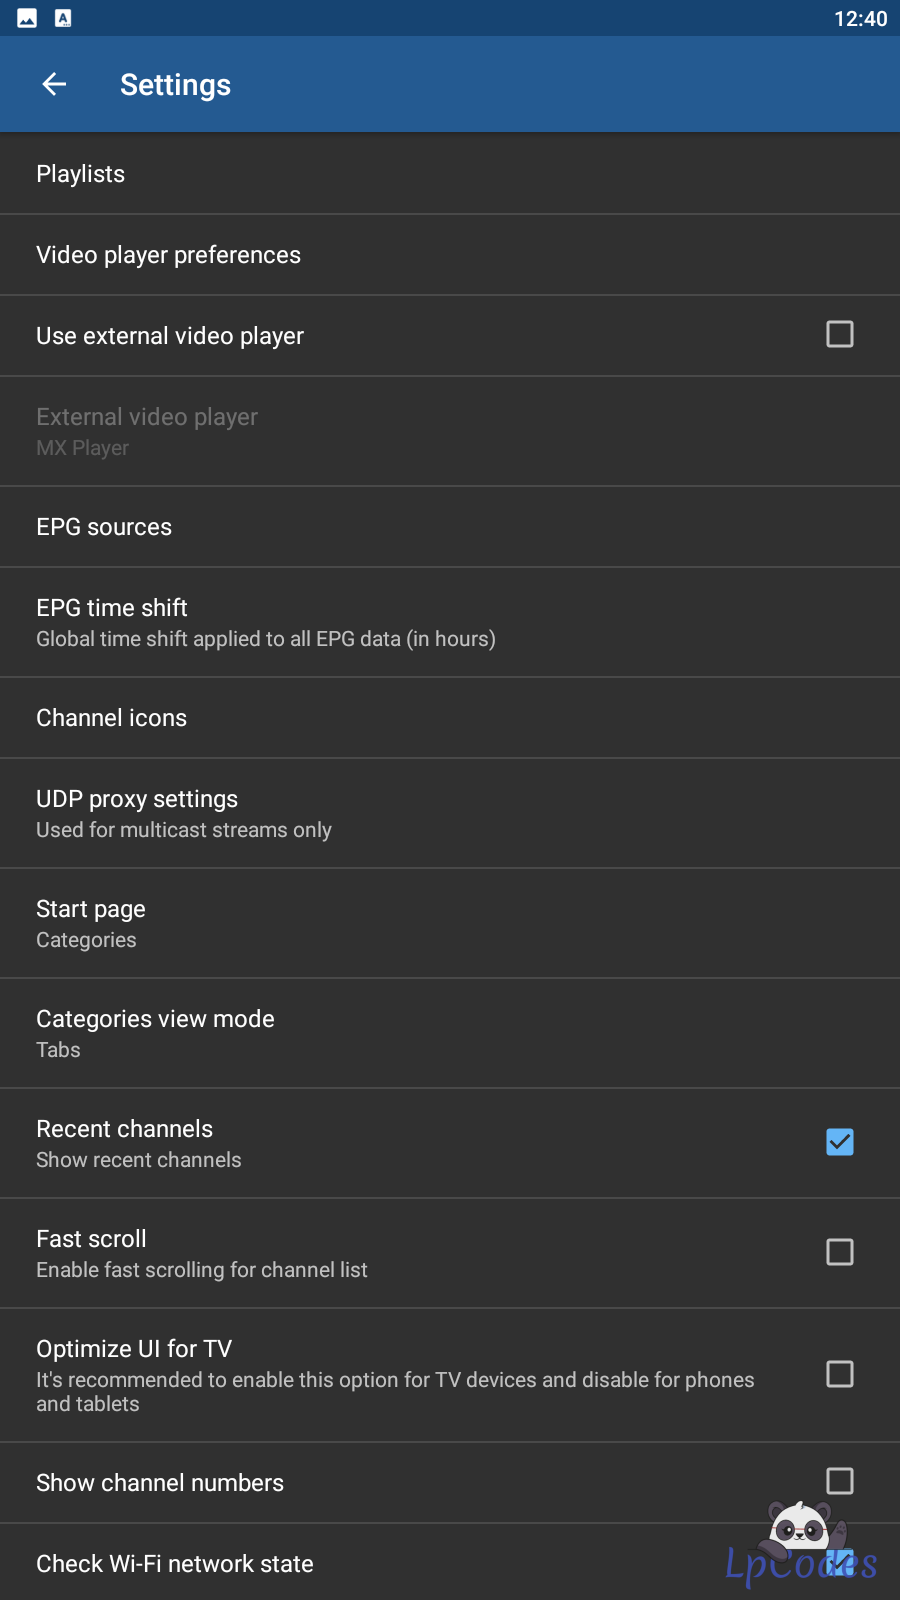This screenshot has width=900, height=1600.
Task: Tap the back arrow in Settings header
Action: 54,85
